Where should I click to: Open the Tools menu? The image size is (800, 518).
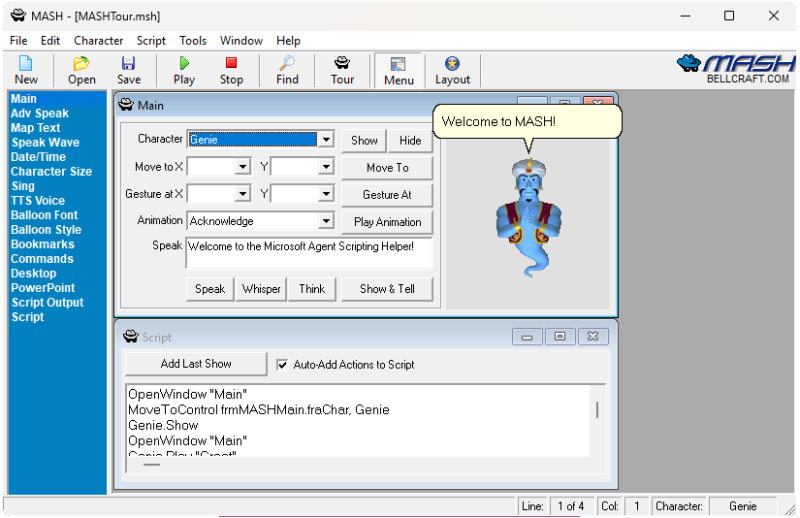click(193, 41)
